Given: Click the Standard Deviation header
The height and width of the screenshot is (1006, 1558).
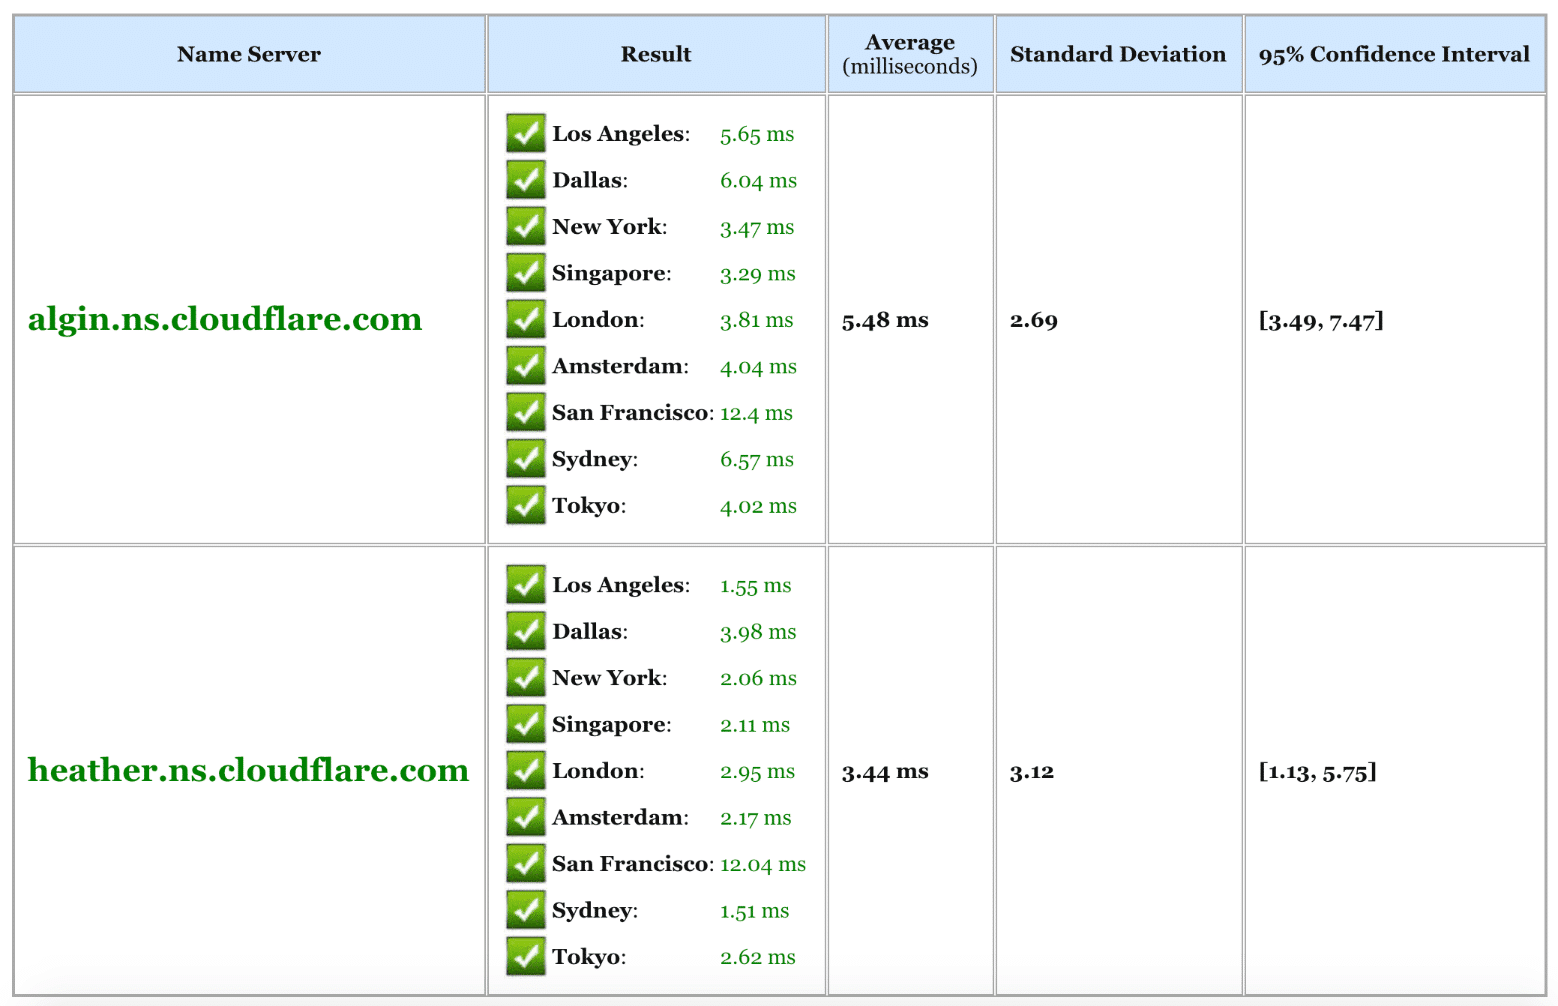Looking at the screenshot, I should coord(1117,54).
